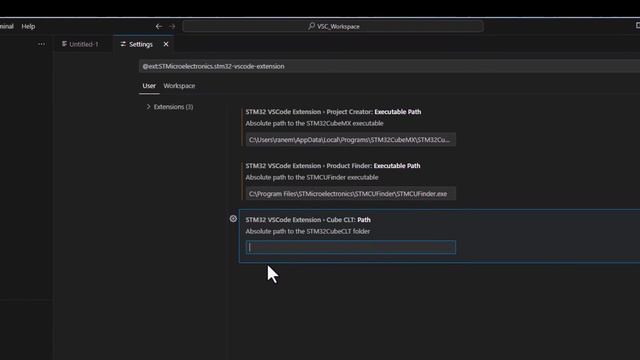Viewport: 640px width, 360px height.
Task: Click the Cube CLT: Path setting title
Action: click(308, 220)
